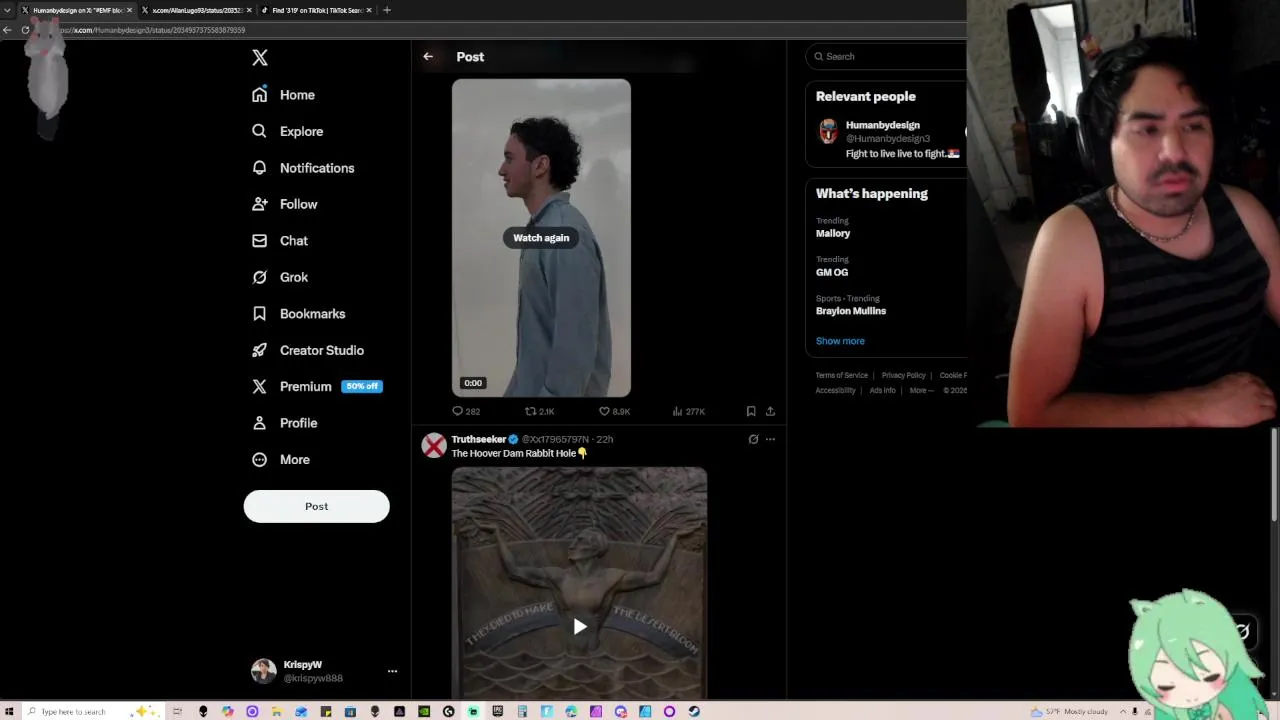The width and height of the screenshot is (1280, 720).
Task: Click the X logo in the sidebar
Action: 260,58
